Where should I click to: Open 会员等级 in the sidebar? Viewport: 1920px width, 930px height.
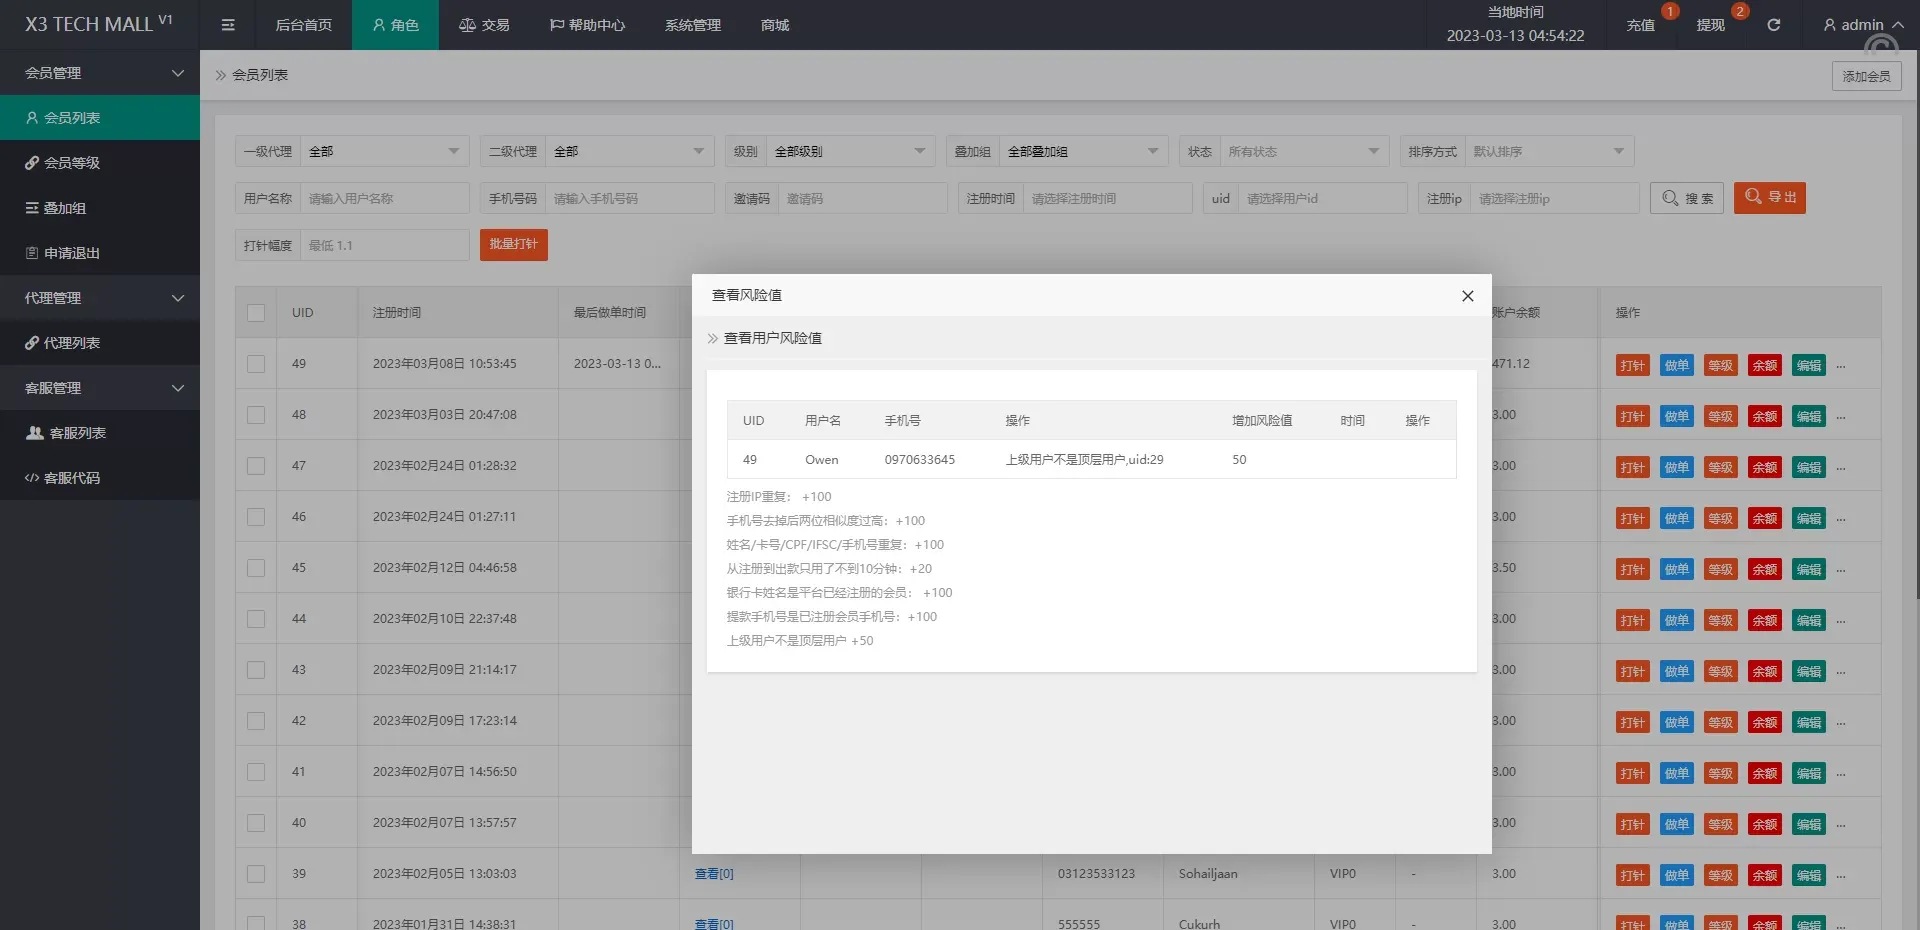pyautogui.click(x=72, y=163)
